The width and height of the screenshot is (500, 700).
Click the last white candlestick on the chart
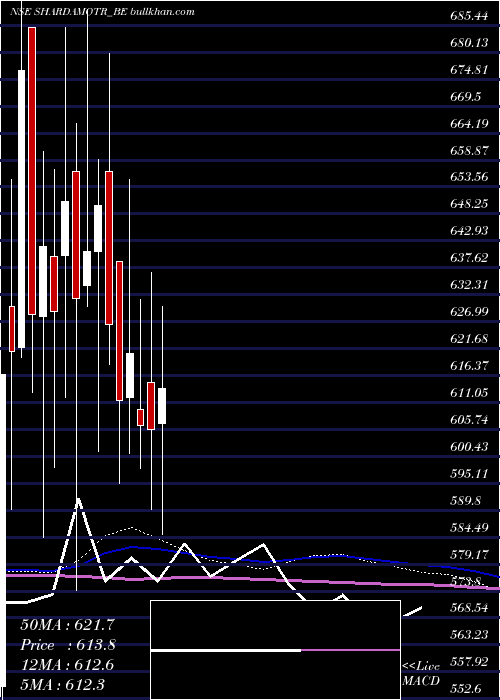point(162,406)
